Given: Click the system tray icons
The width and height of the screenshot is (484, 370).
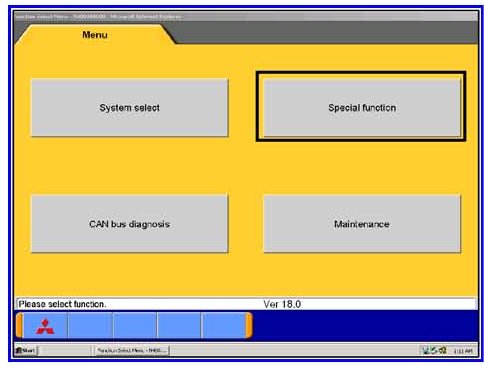Looking at the screenshot, I should [434, 351].
